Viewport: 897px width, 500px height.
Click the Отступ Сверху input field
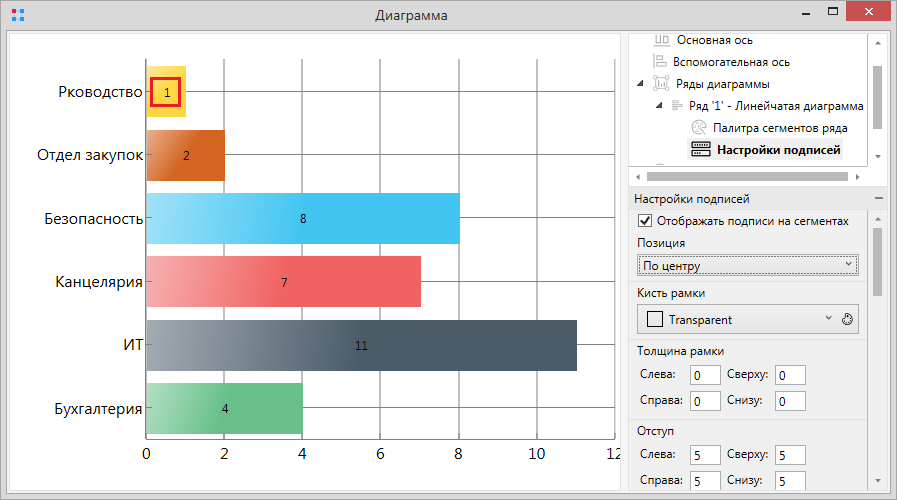[x=790, y=455]
